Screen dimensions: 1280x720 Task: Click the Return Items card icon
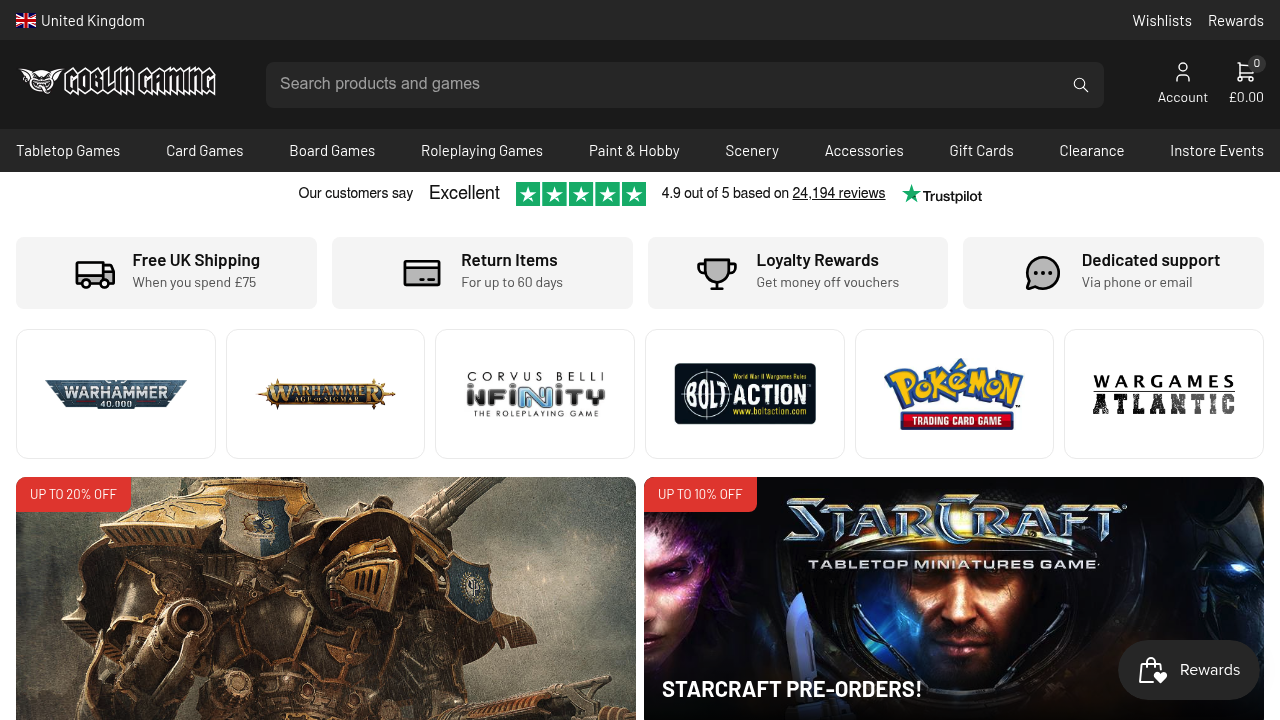pos(422,273)
